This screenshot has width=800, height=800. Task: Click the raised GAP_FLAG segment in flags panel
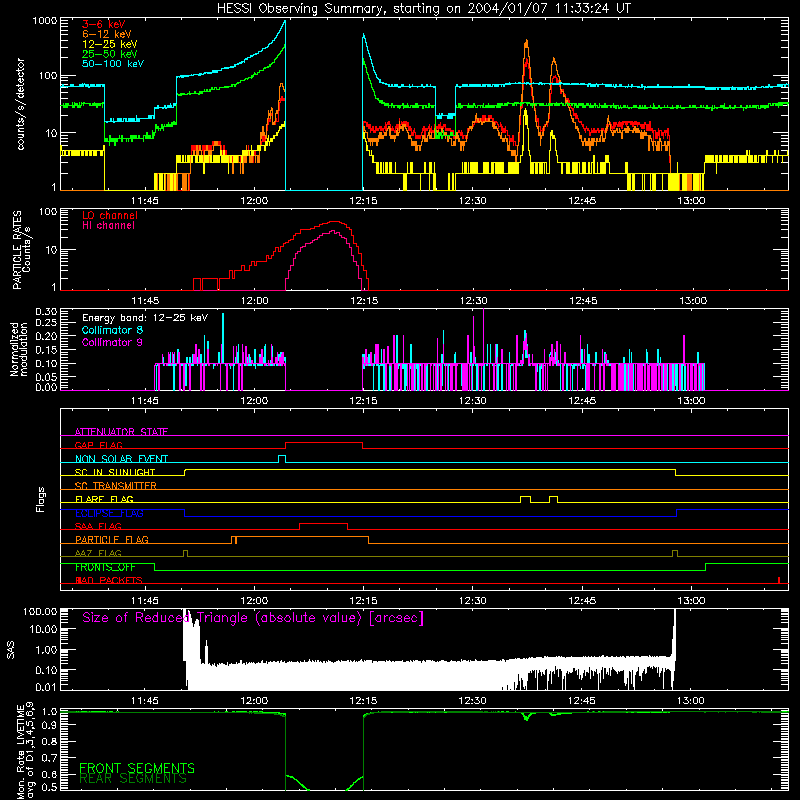[324, 443]
